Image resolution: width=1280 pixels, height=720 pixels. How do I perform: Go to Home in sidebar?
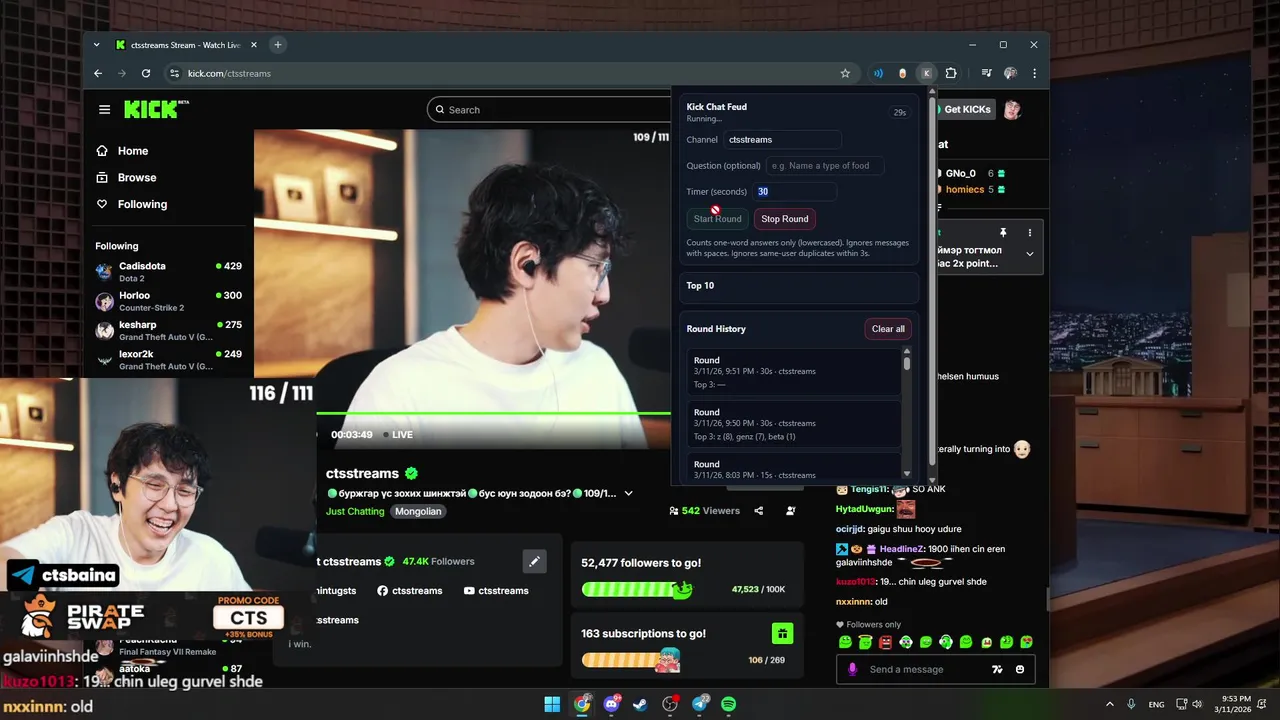pos(132,151)
